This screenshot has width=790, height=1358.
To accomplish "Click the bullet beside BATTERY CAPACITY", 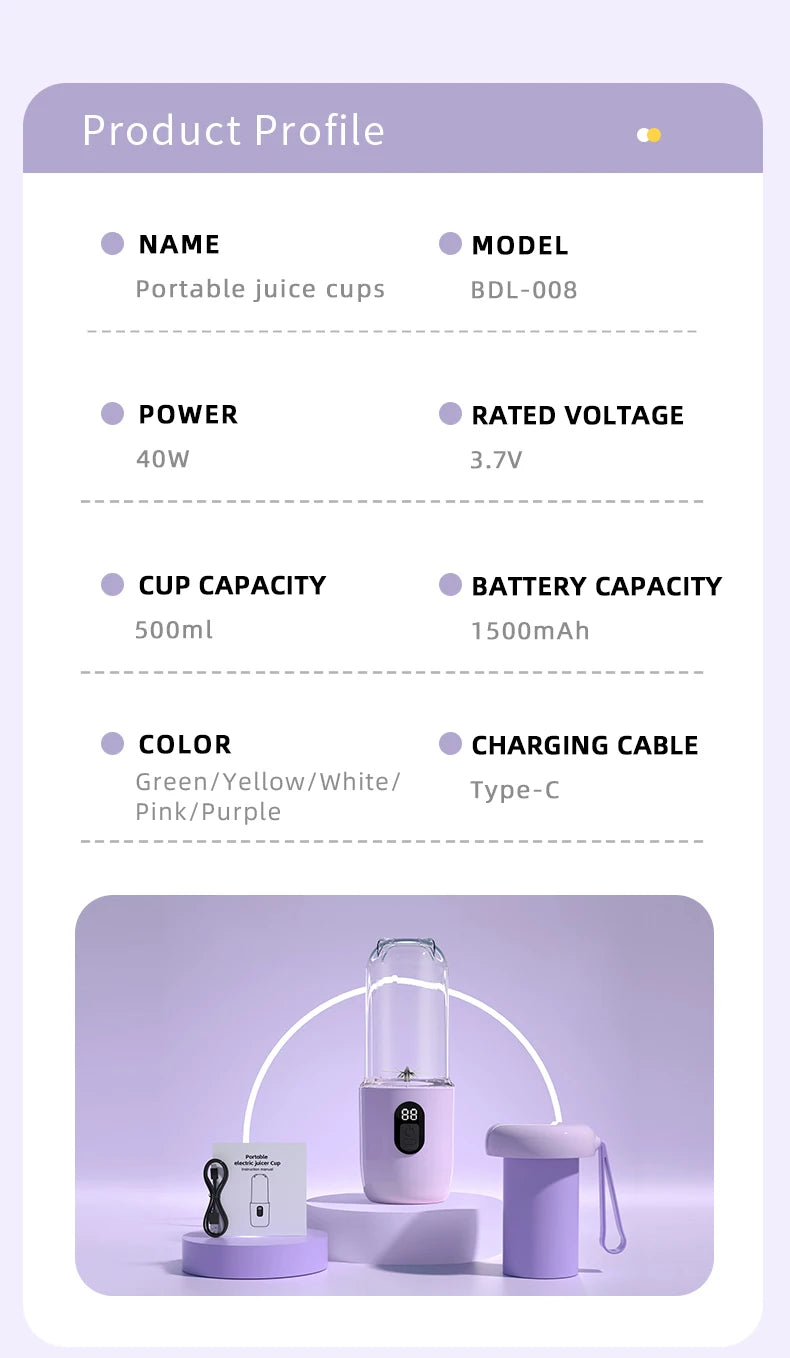I will point(450,585).
